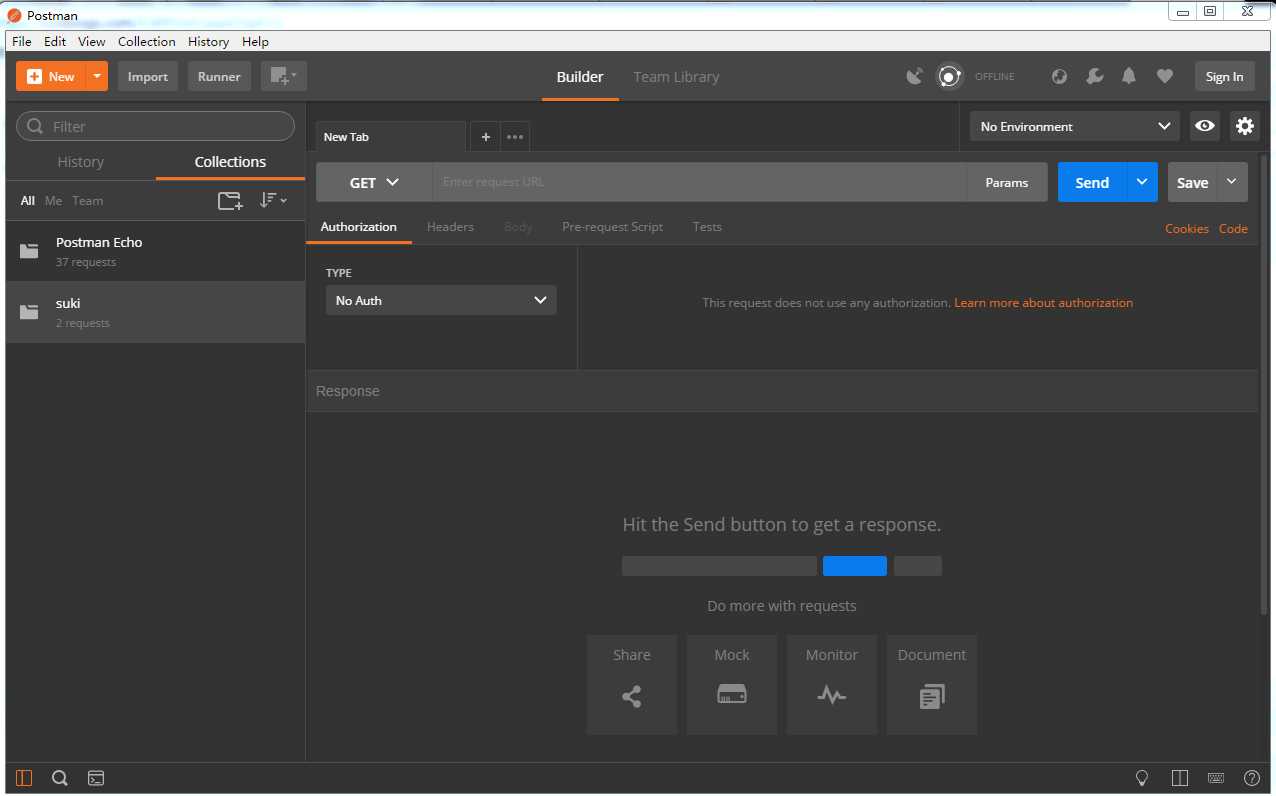Open the API network globe icon
1276x796 pixels.
(1060, 76)
